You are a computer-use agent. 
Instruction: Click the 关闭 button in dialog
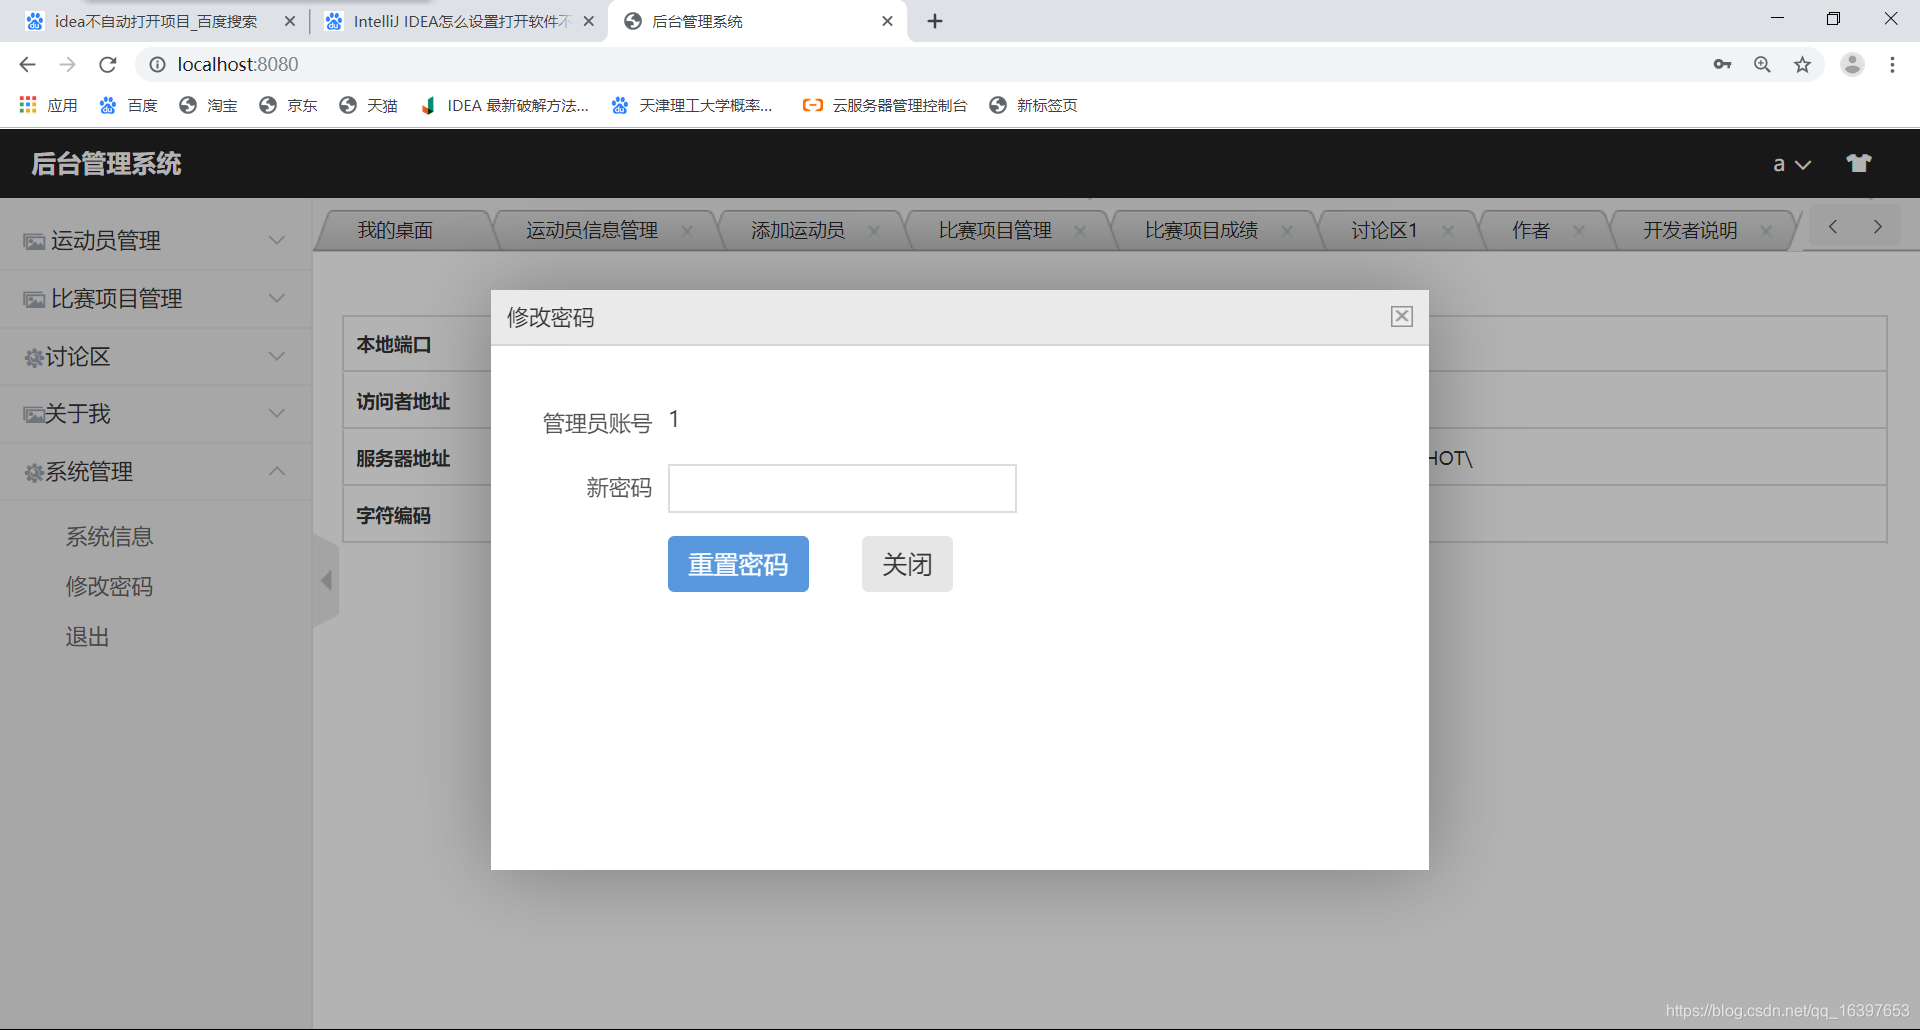point(907,564)
